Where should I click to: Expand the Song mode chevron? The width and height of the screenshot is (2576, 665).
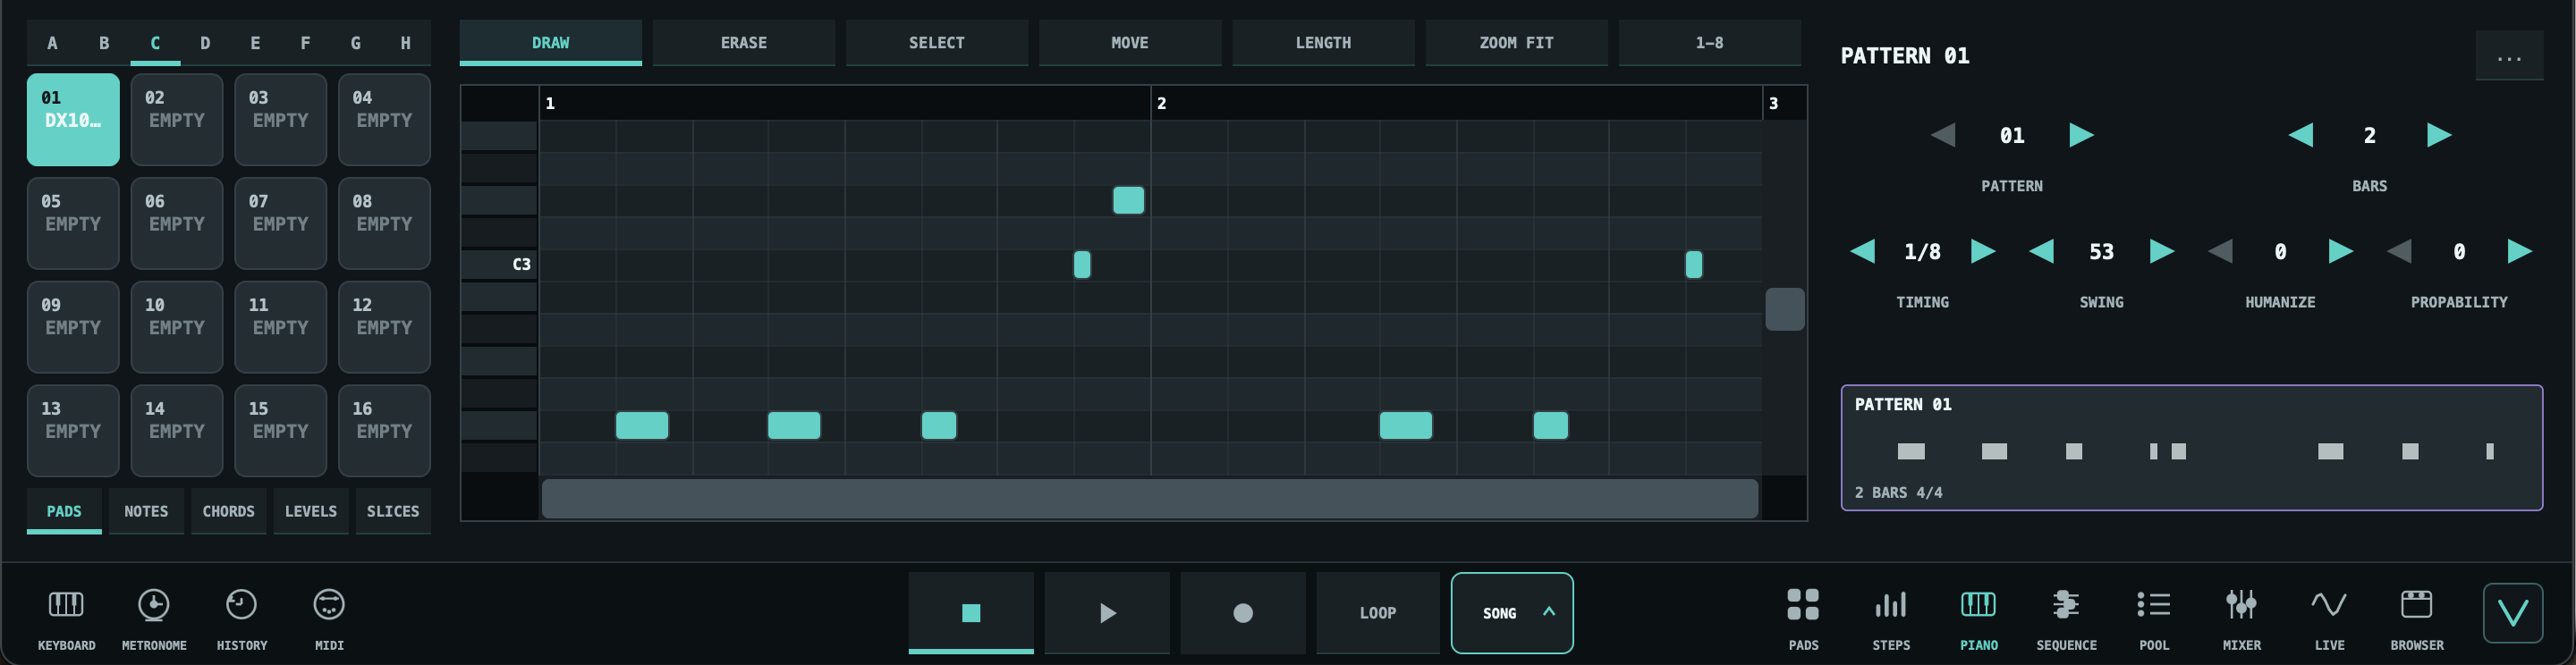point(1548,612)
